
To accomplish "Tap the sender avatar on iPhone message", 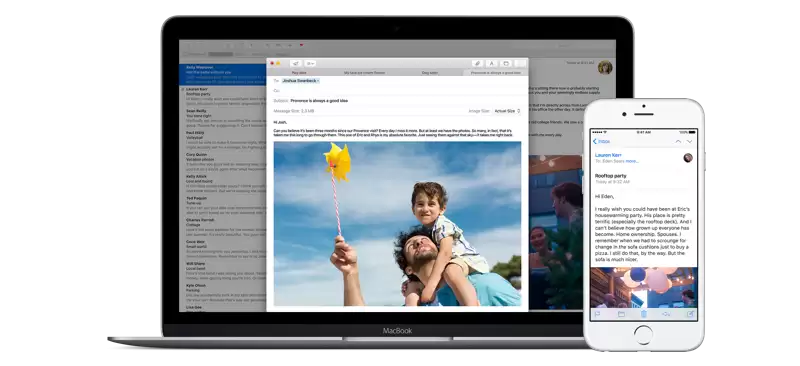I will coord(688,158).
